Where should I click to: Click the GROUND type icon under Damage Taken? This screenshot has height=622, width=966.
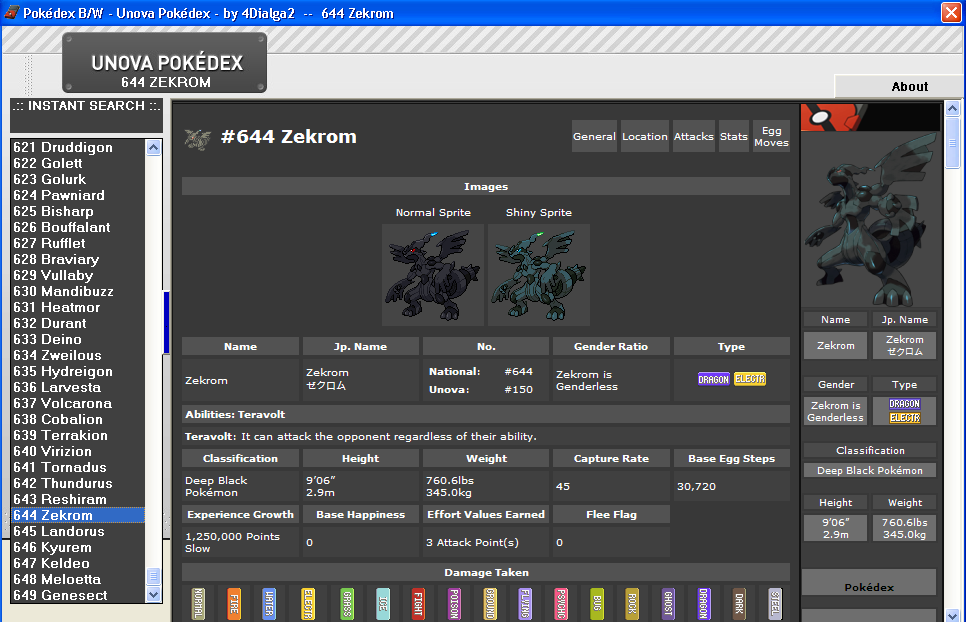[x=490, y=603]
